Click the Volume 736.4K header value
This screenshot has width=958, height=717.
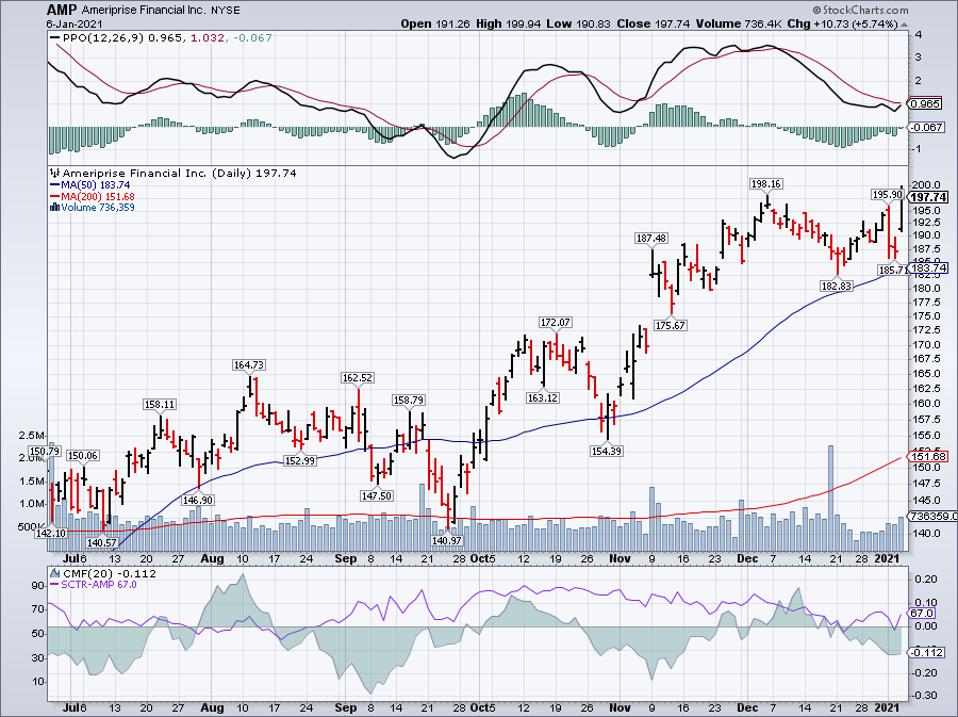[x=738, y=24]
